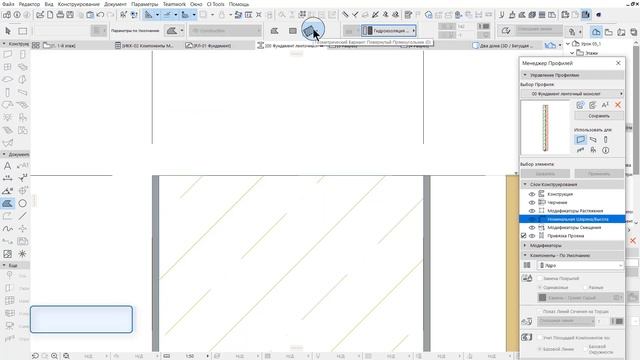Click Rename Profile icon in Profile Manager

[x=605, y=105]
